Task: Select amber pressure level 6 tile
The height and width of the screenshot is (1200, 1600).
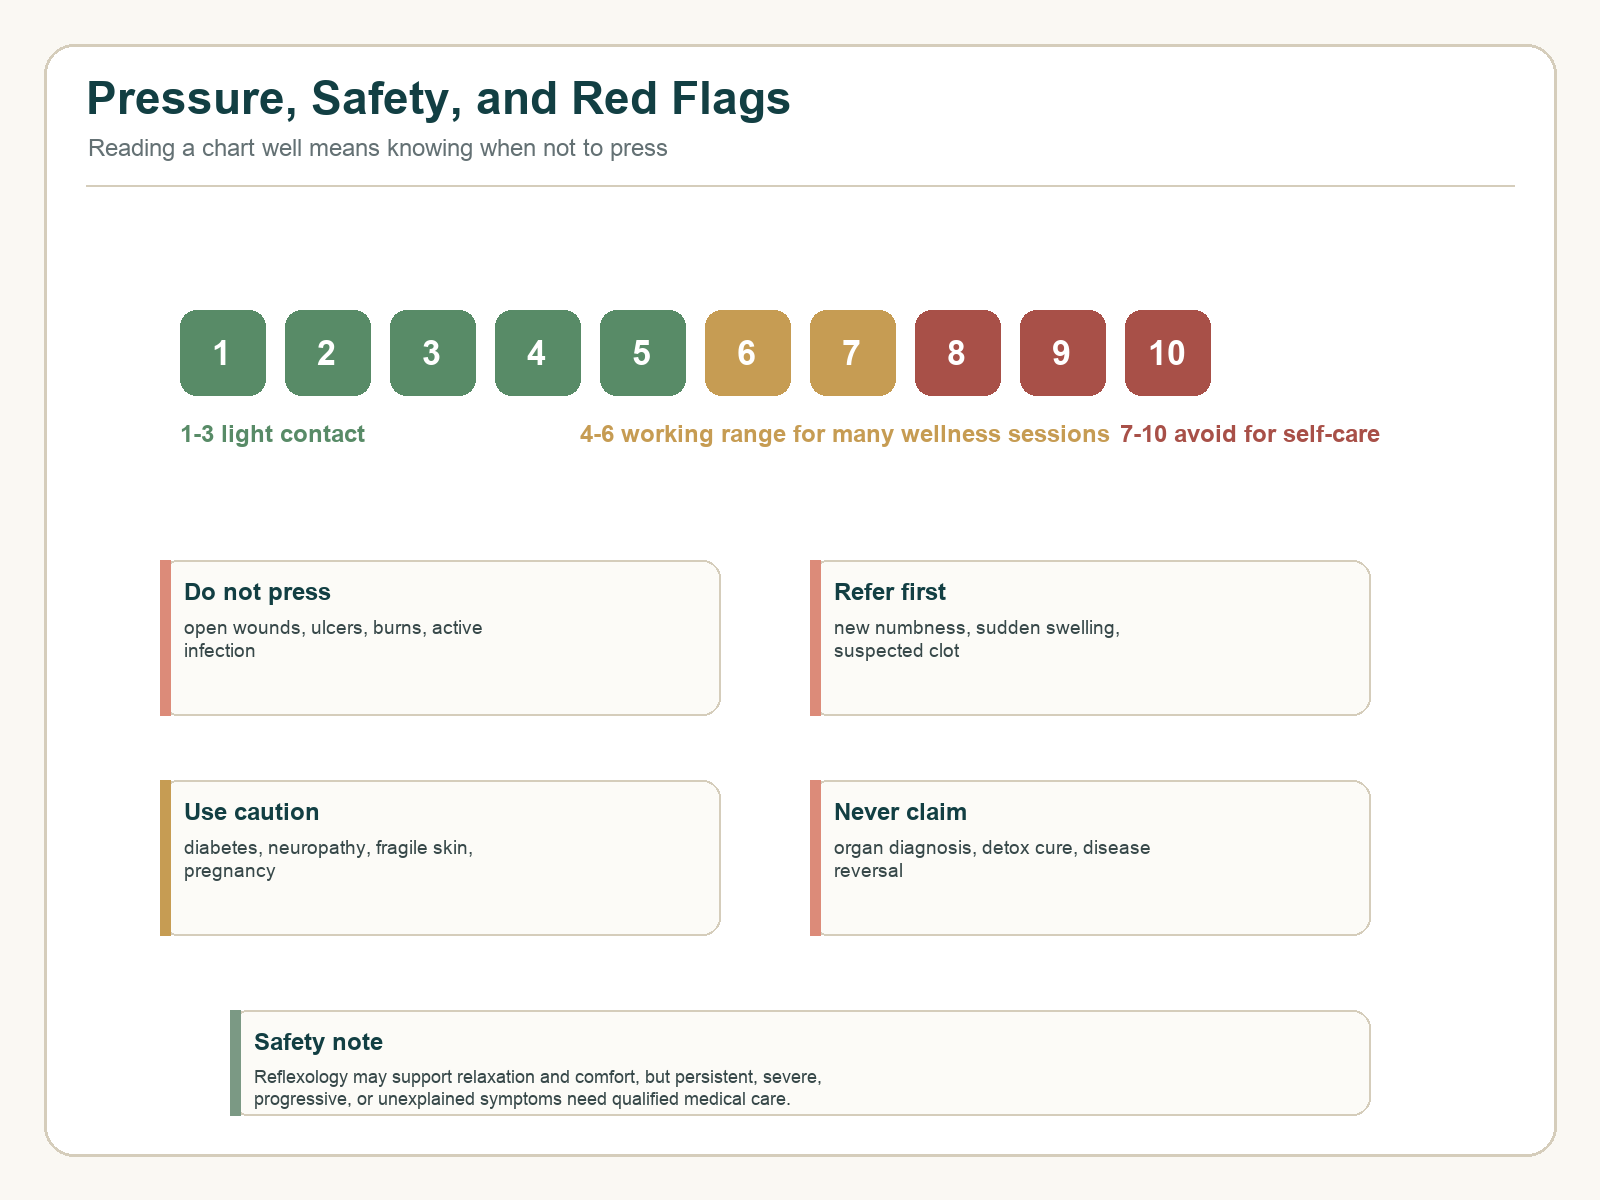Action: (748, 353)
